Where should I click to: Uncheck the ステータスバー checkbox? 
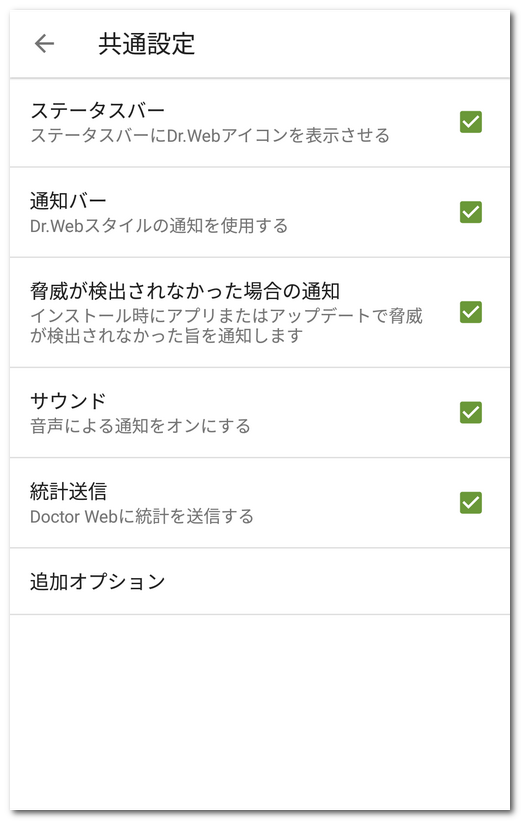pyautogui.click(x=471, y=122)
